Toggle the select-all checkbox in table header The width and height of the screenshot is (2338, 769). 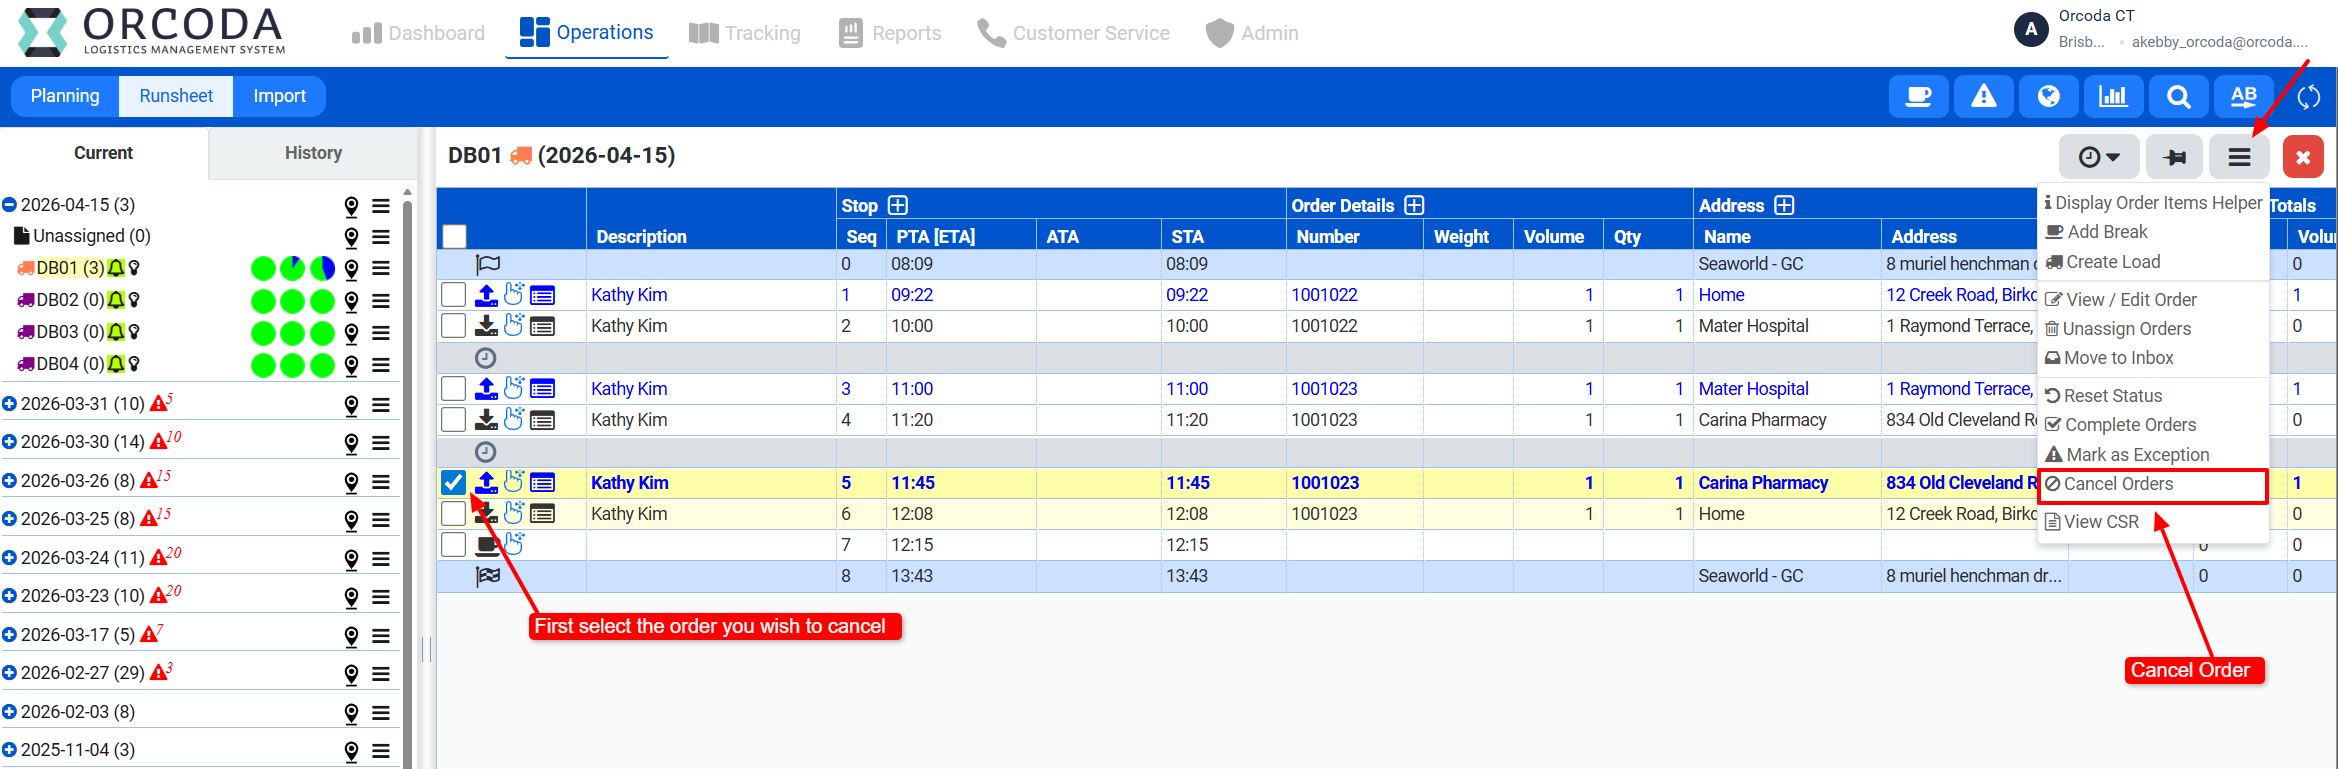(x=455, y=236)
